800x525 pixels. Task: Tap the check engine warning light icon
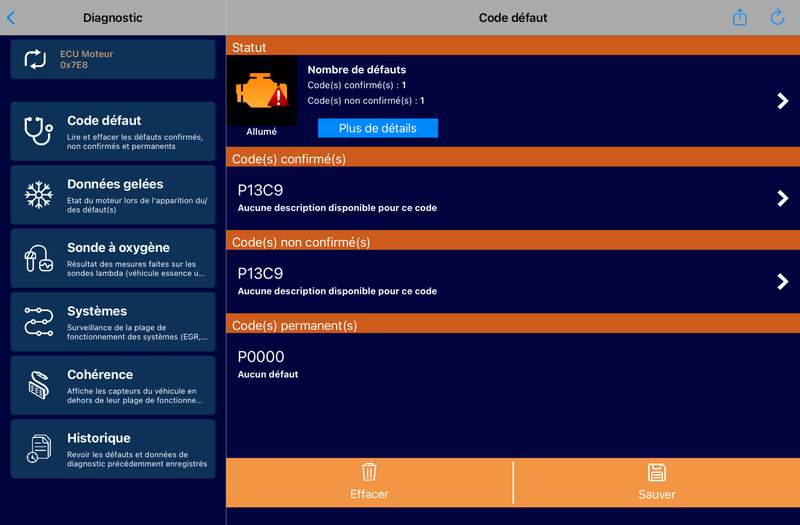262,90
